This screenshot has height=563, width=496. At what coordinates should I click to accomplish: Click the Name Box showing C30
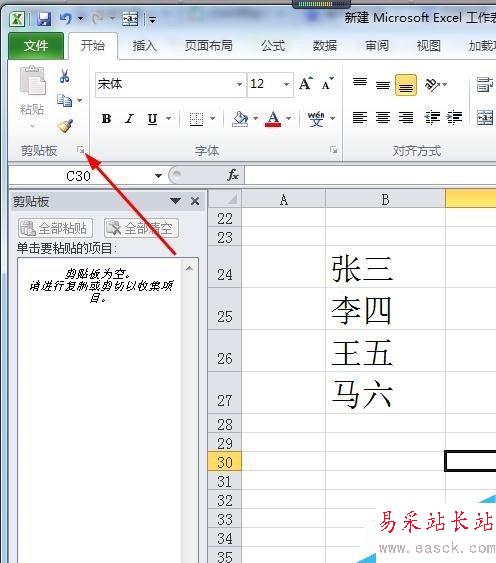click(78, 176)
